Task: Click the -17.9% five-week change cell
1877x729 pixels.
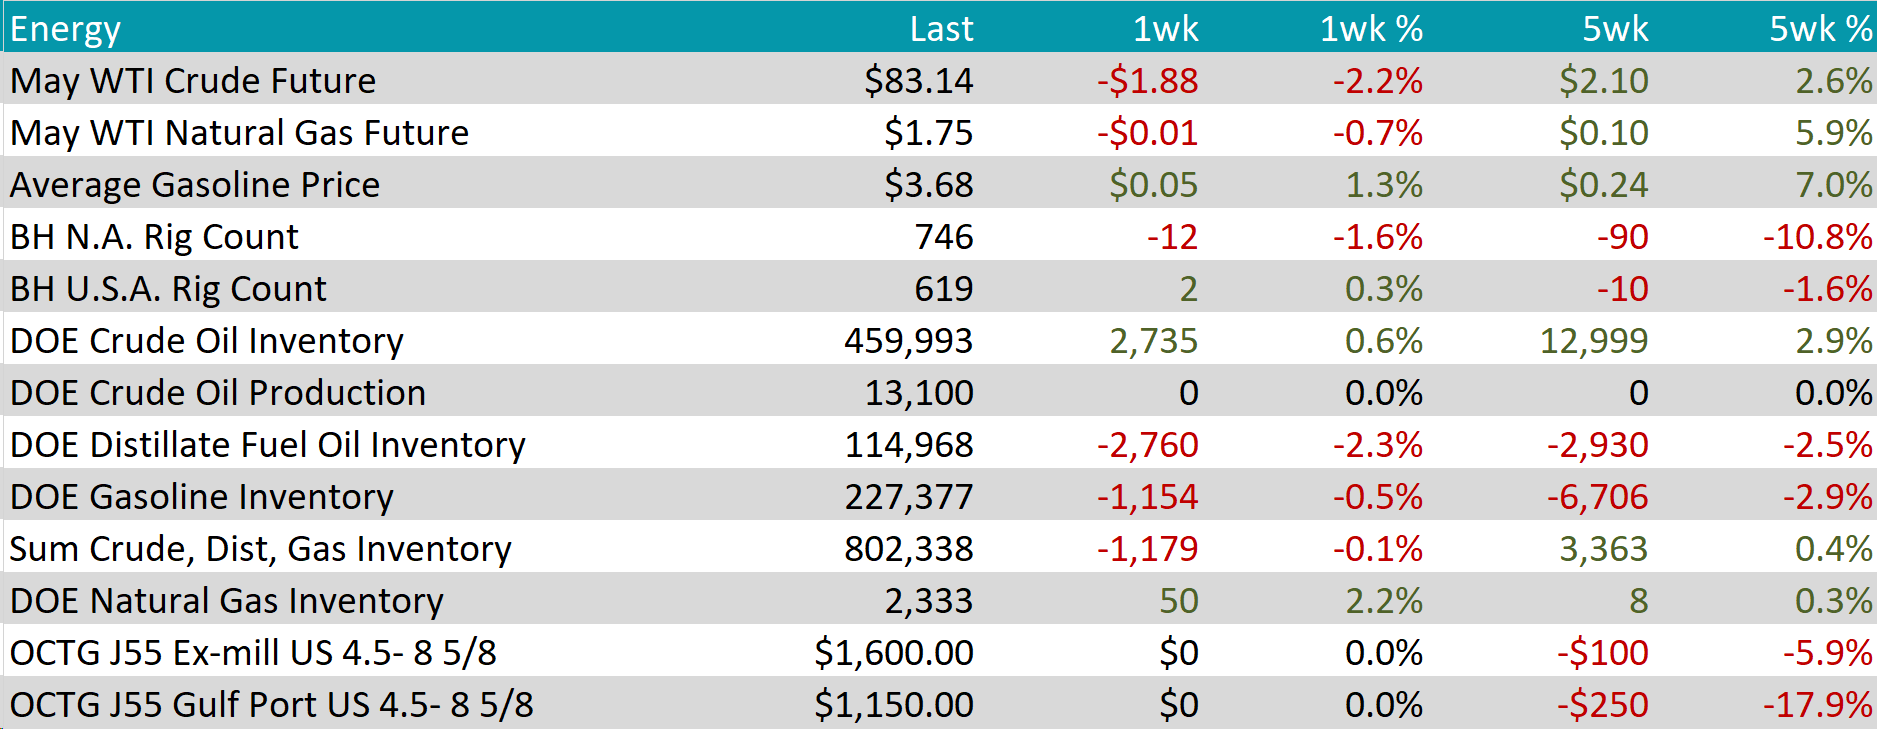Action: tap(1817, 705)
